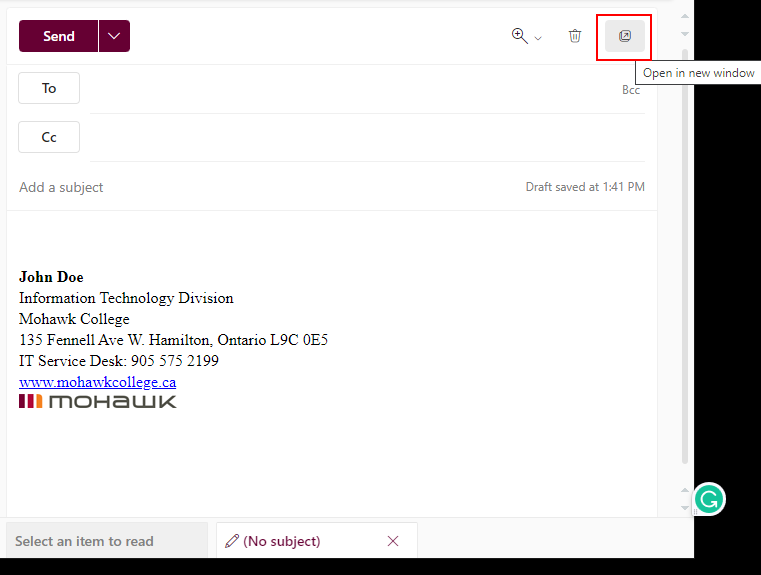This screenshot has width=761, height=575.
Task: Open the zoom level chevron
Action: pyautogui.click(x=538, y=38)
